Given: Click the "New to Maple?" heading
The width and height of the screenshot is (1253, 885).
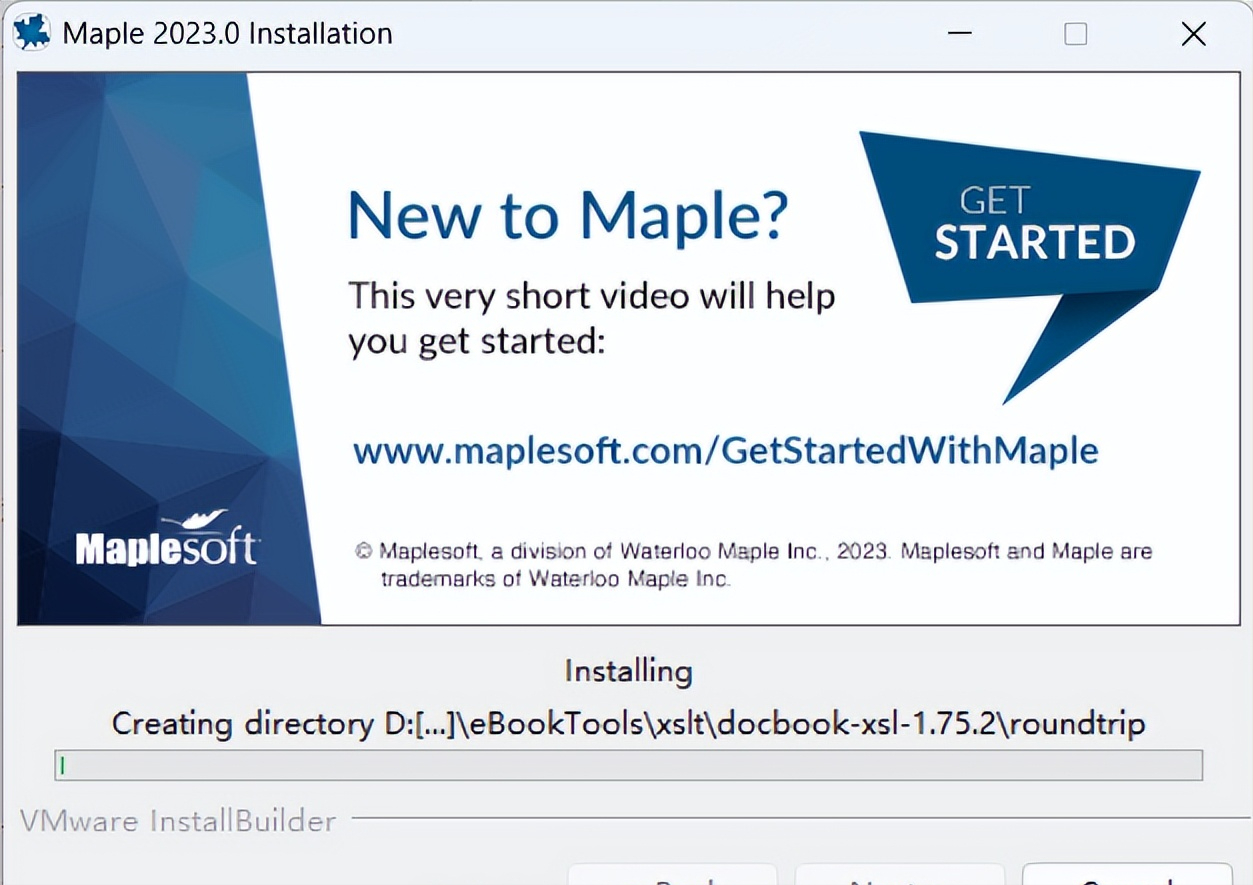Looking at the screenshot, I should coord(567,214).
